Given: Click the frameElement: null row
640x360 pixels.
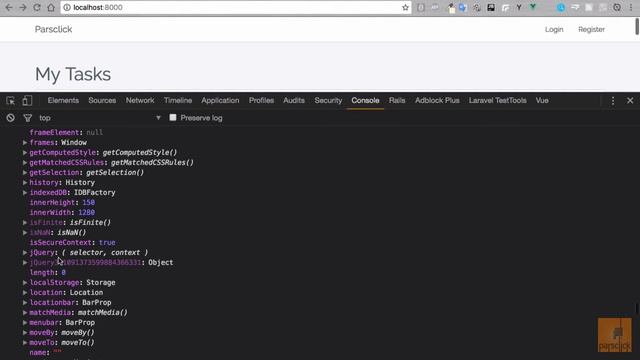Looking at the screenshot, I should click(66, 132).
